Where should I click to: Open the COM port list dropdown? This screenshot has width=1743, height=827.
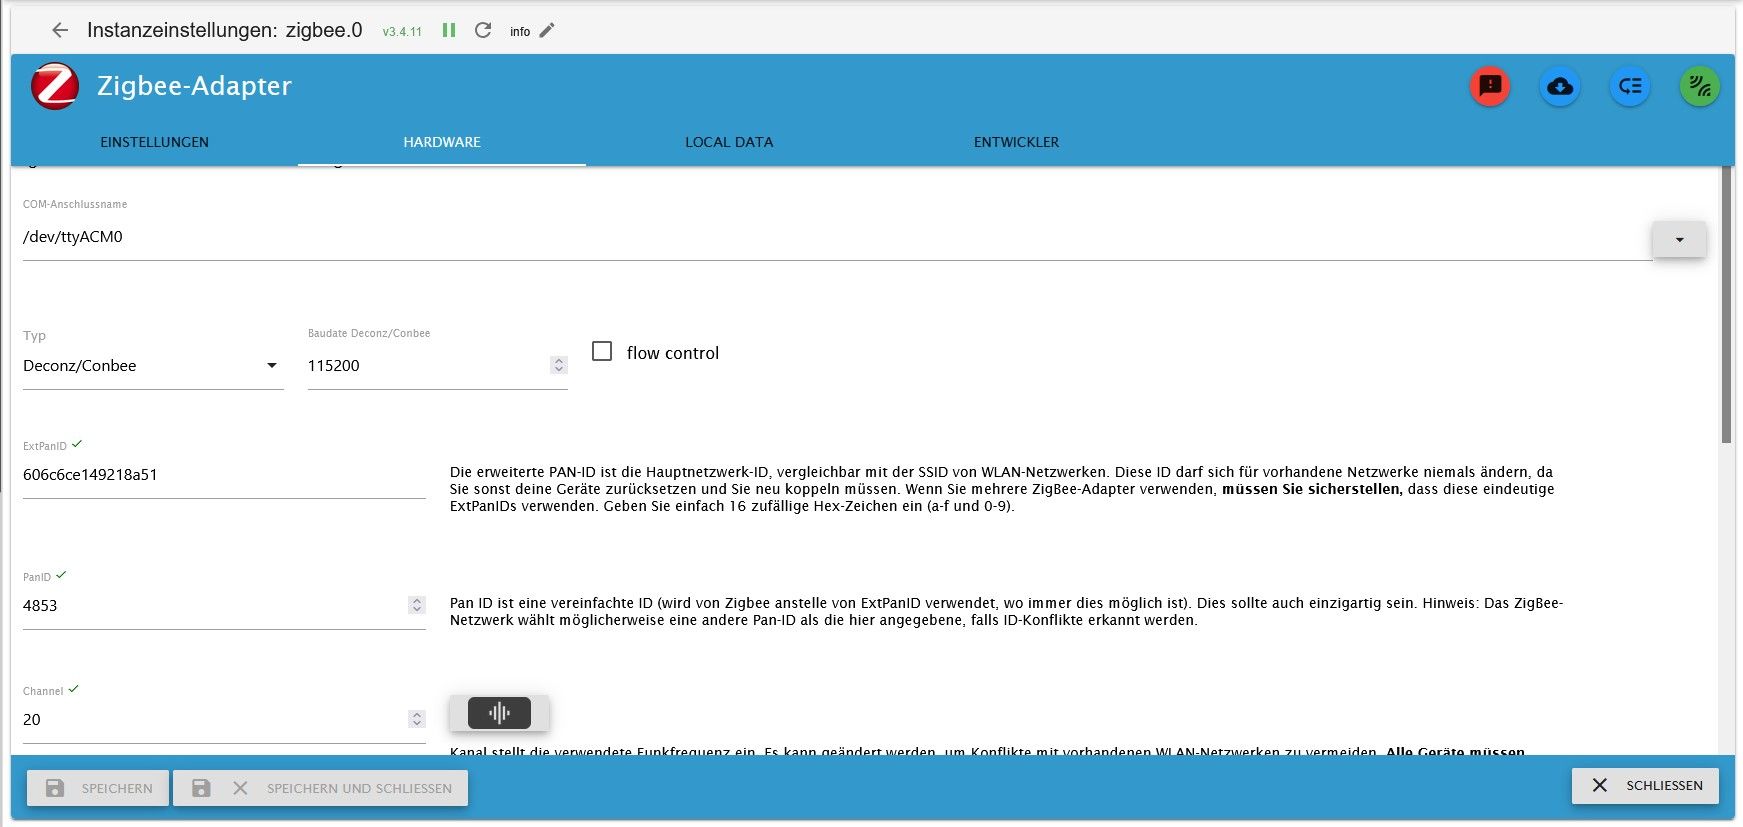tap(1680, 239)
